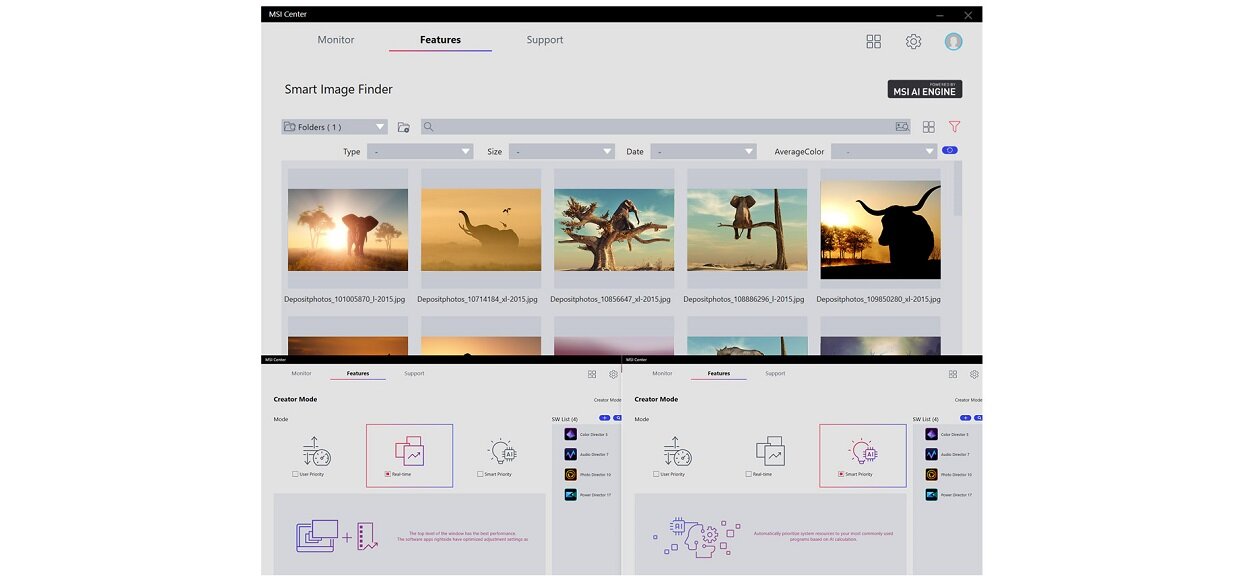This screenshot has width=1250, height=581.
Task: Click the MSI AI Engine badge
Action: coord(924,89)
